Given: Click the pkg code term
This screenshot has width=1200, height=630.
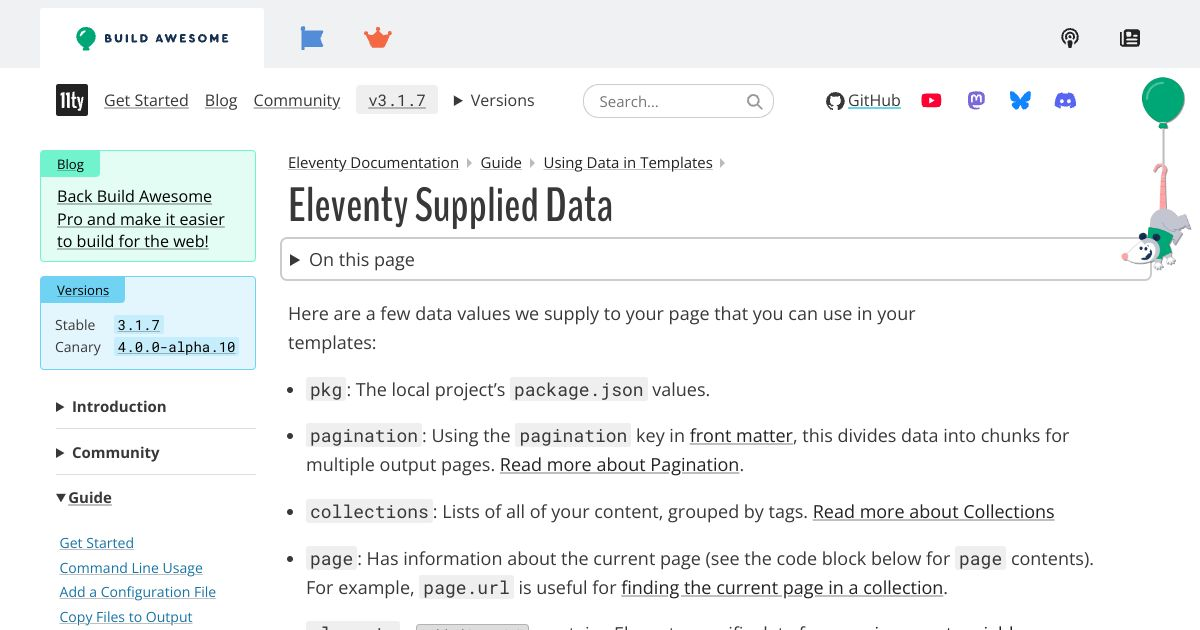Looking at the screenshot, I should click(326, 390).
